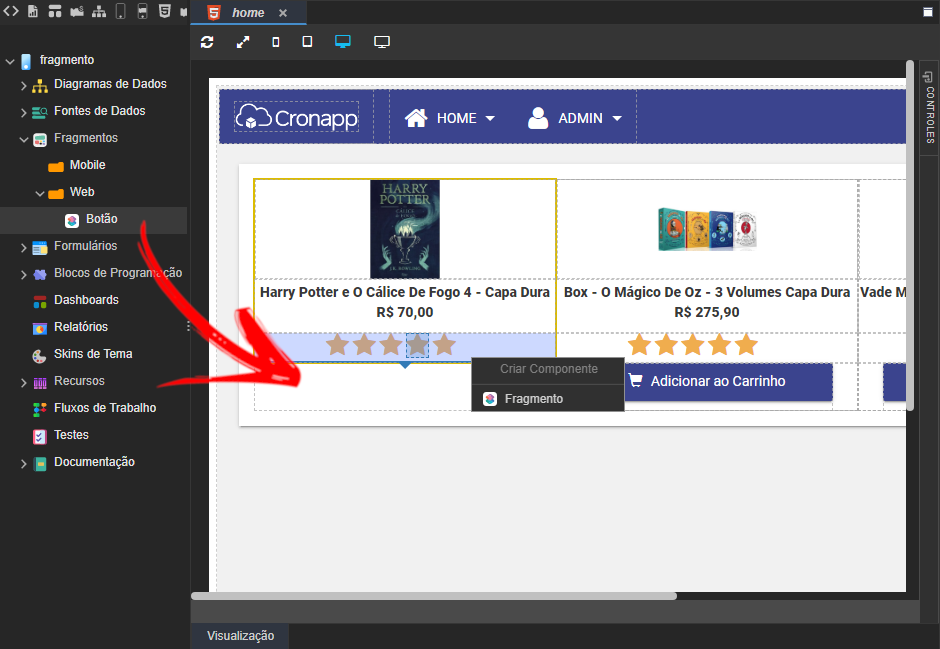Screen dimensions: 940x649
Task: Click the mobile phone icon in top toolbar
Action: pyautogui.click(x=120, y=11)
